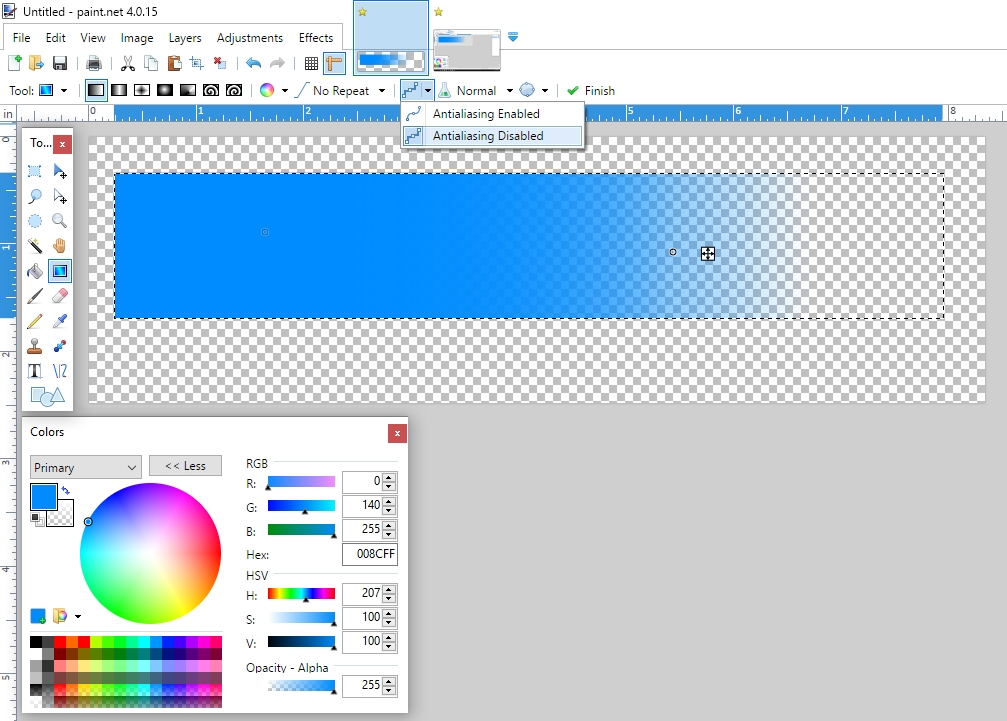Screen dimensions: 1007x721
Task: Open the Normal blend mode dropdown
Action: [509, 90]
